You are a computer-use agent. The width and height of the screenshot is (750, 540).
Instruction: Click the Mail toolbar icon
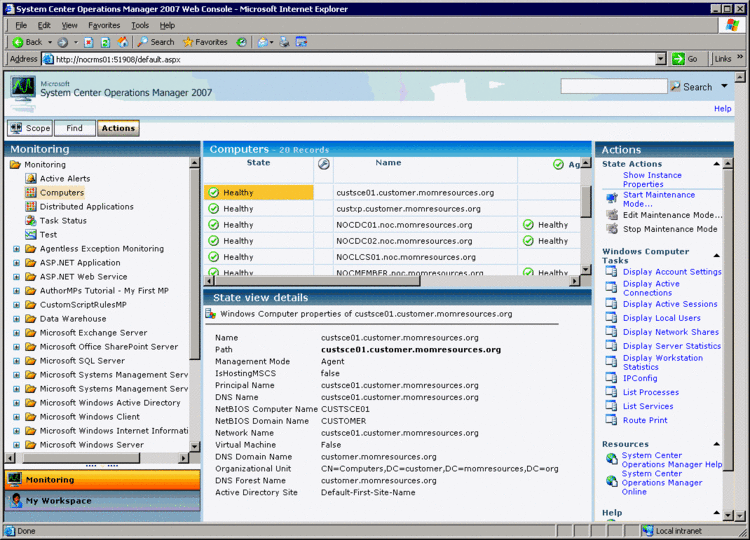(263, 42)
